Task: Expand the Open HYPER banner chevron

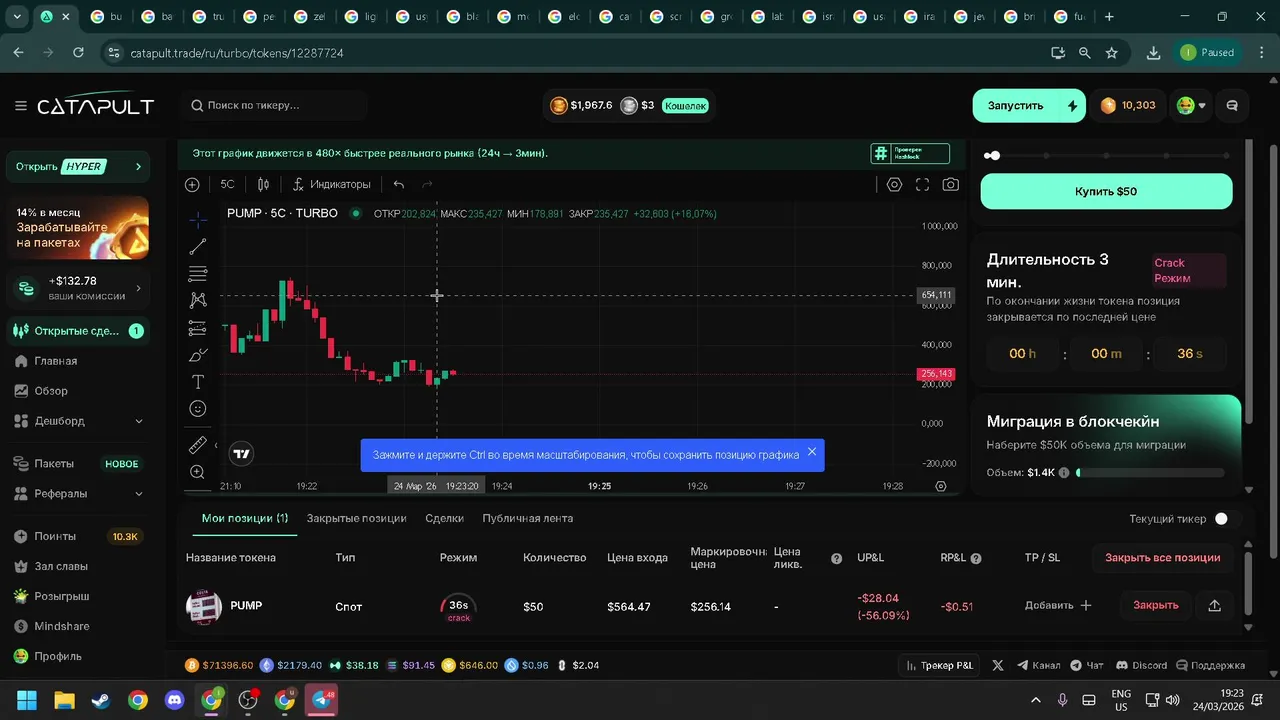Action: pos(138,167)
